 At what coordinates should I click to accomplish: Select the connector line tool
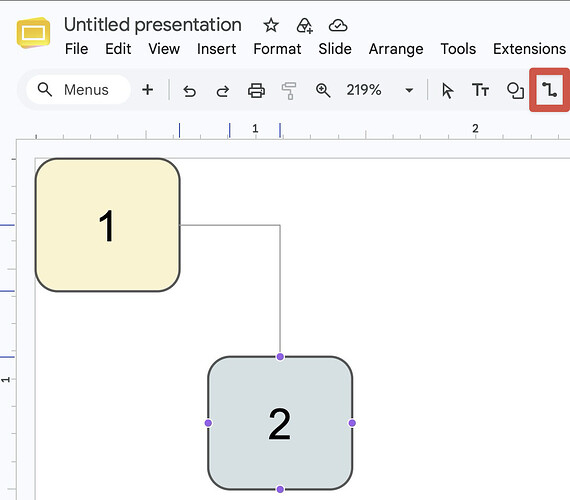tap(549, 90)
